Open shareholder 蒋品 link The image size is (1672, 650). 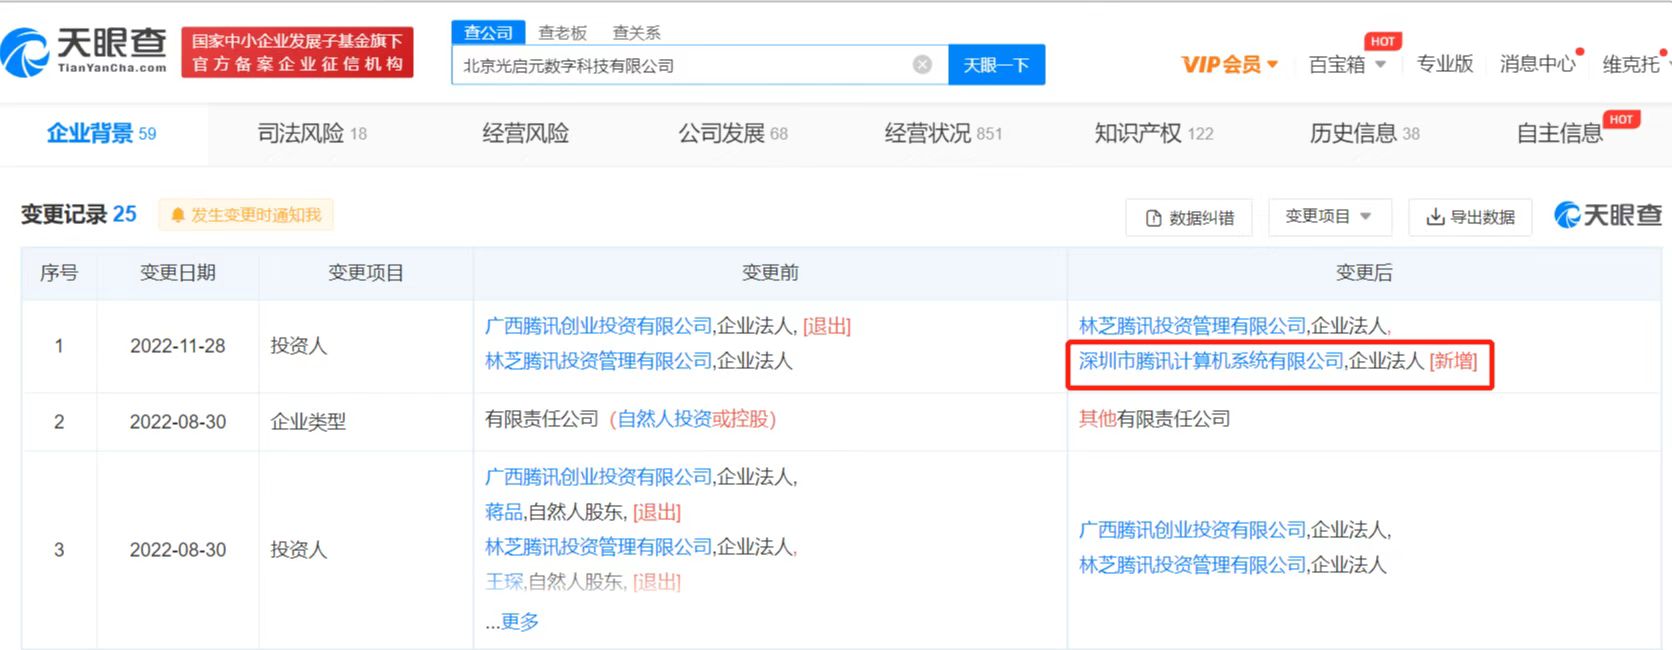[x=504, y=512]
